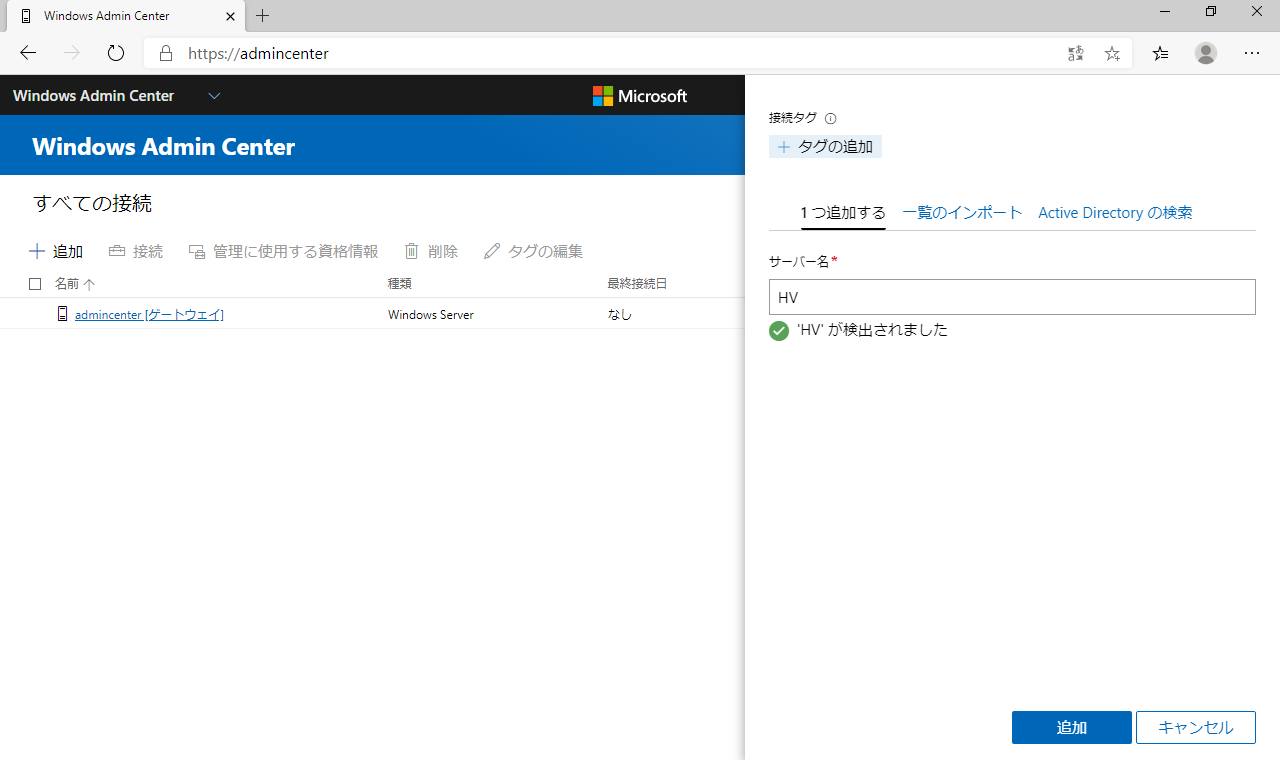Add page to favorites star icon
The width and height of the screenshot is (1280, 760).
(1112, 54)
